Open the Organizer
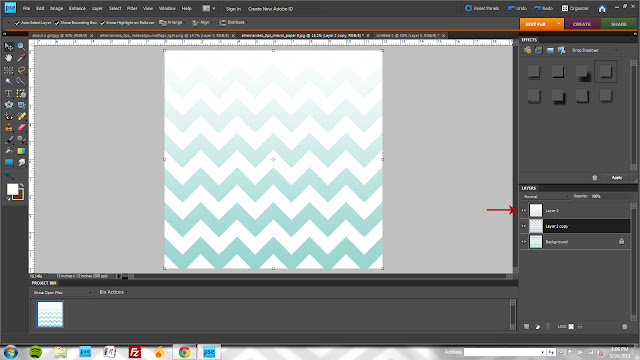 tap(575, 8)
